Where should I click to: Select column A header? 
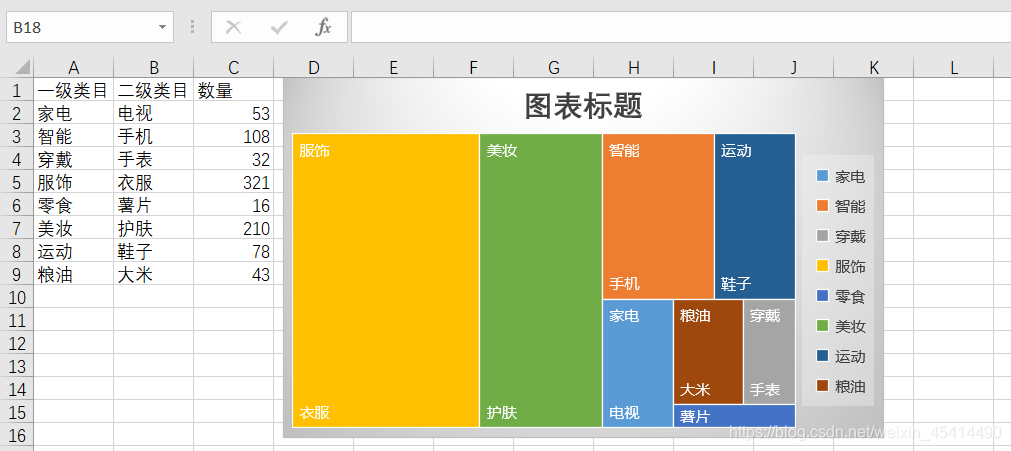pyautogui.click(x=74, y=67)
